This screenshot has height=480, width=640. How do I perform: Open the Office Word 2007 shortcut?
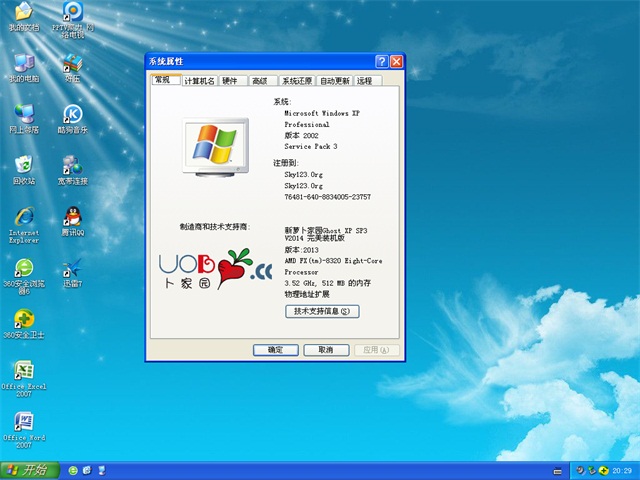pos(24,422)
